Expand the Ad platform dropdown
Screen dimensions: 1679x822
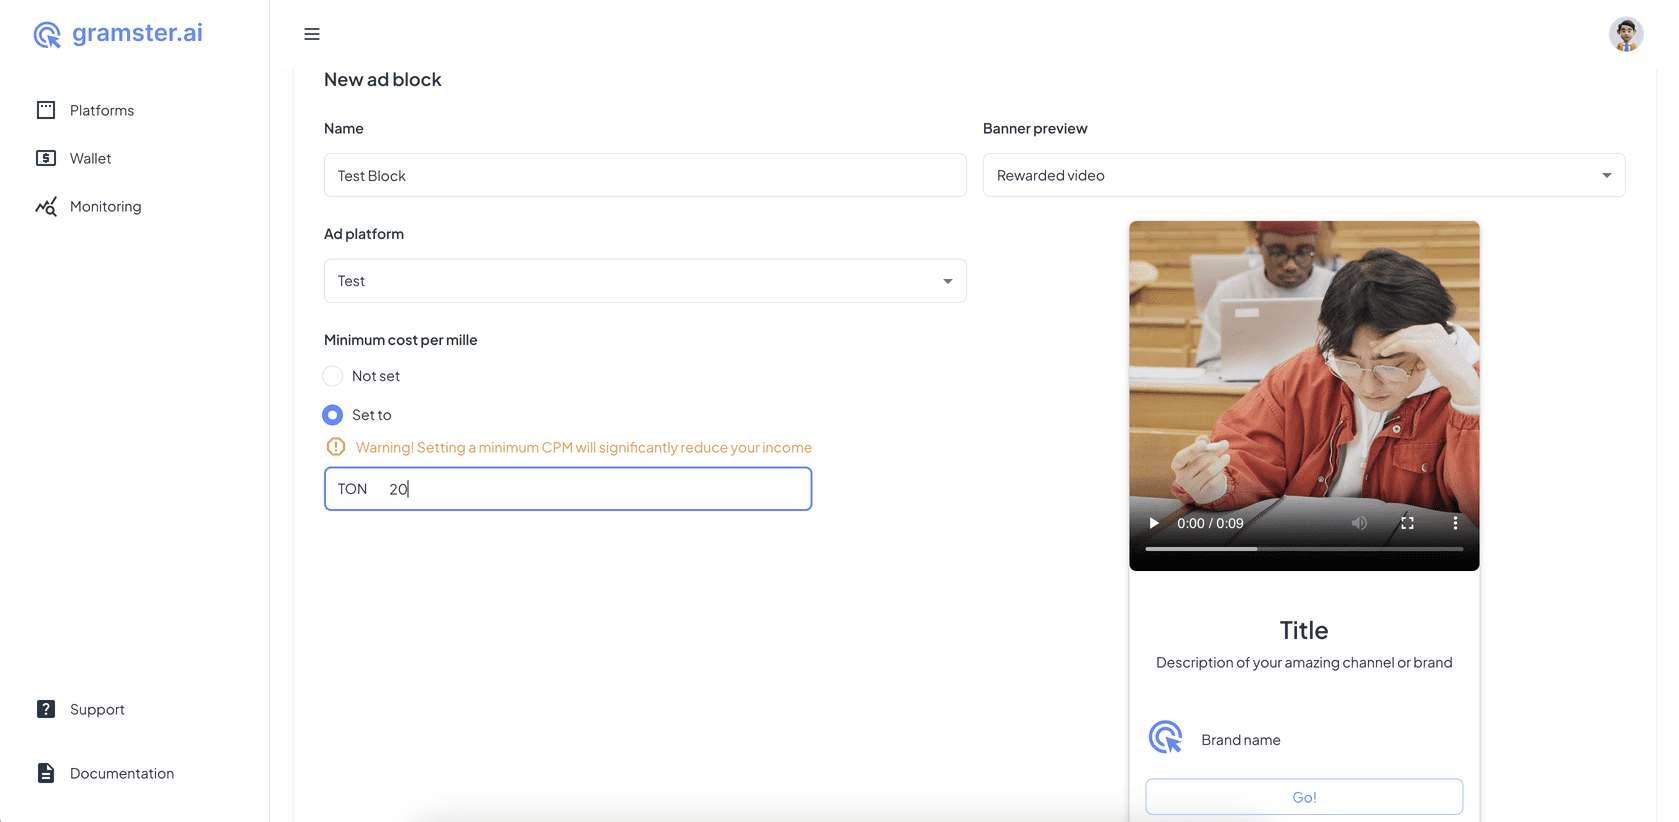[645, 281]
